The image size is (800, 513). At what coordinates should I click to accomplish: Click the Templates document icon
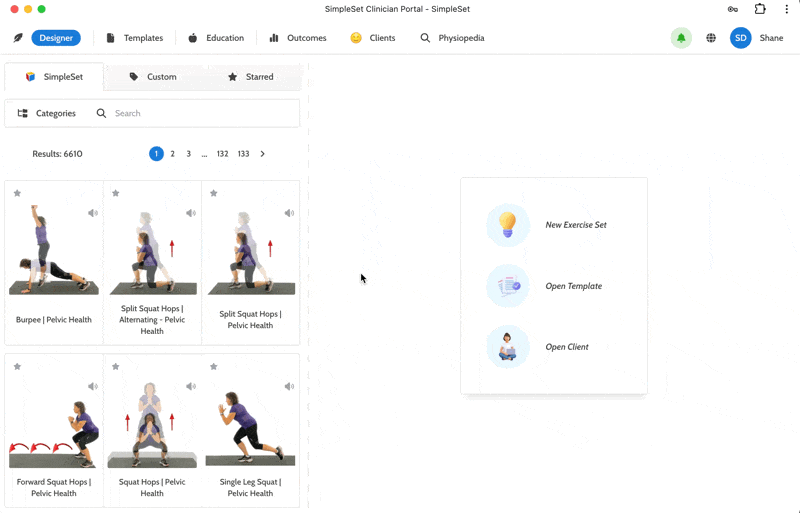(x=110, y=38)
